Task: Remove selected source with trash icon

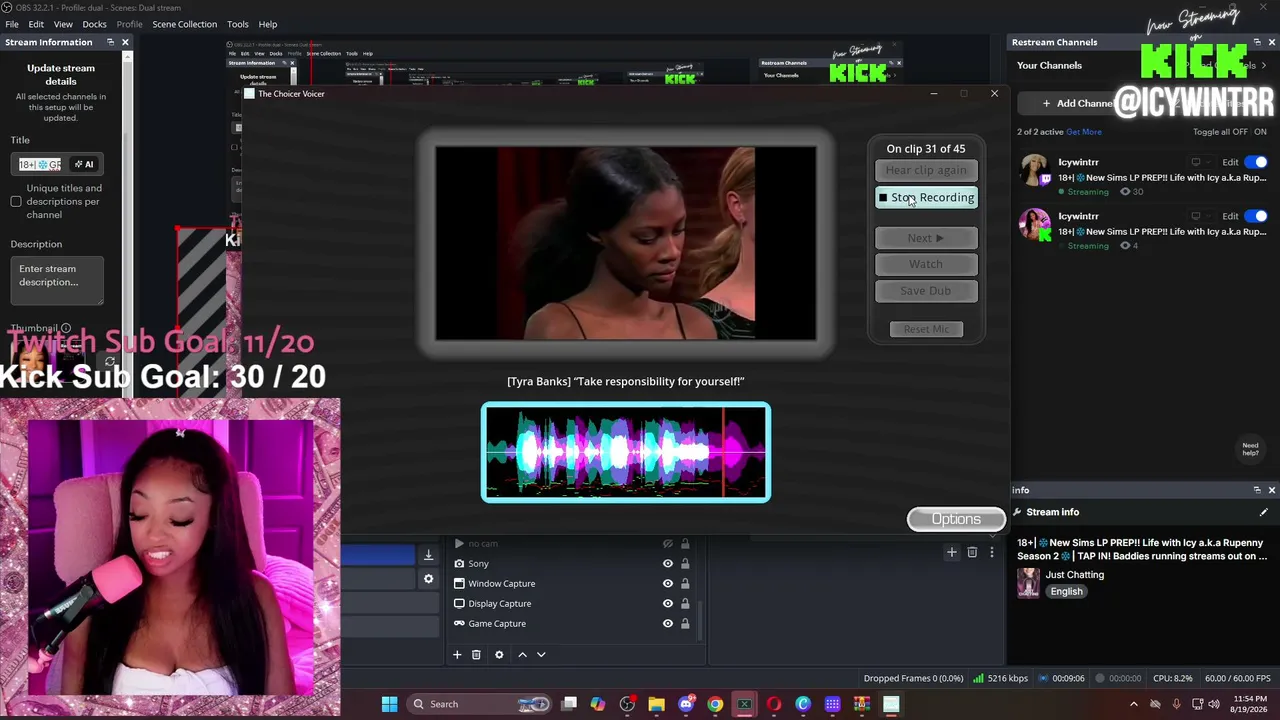Action: click(x=476, y=655)
